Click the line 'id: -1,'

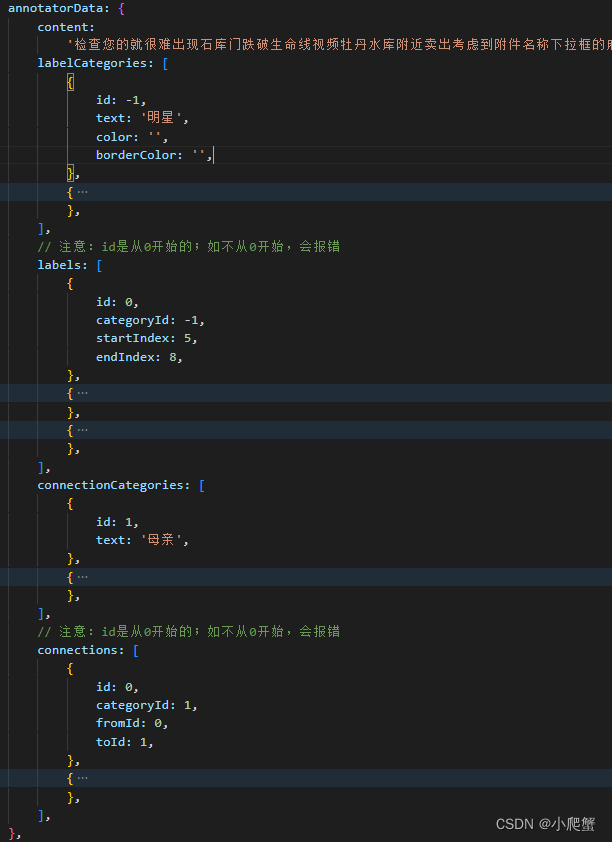pos(121,100)
